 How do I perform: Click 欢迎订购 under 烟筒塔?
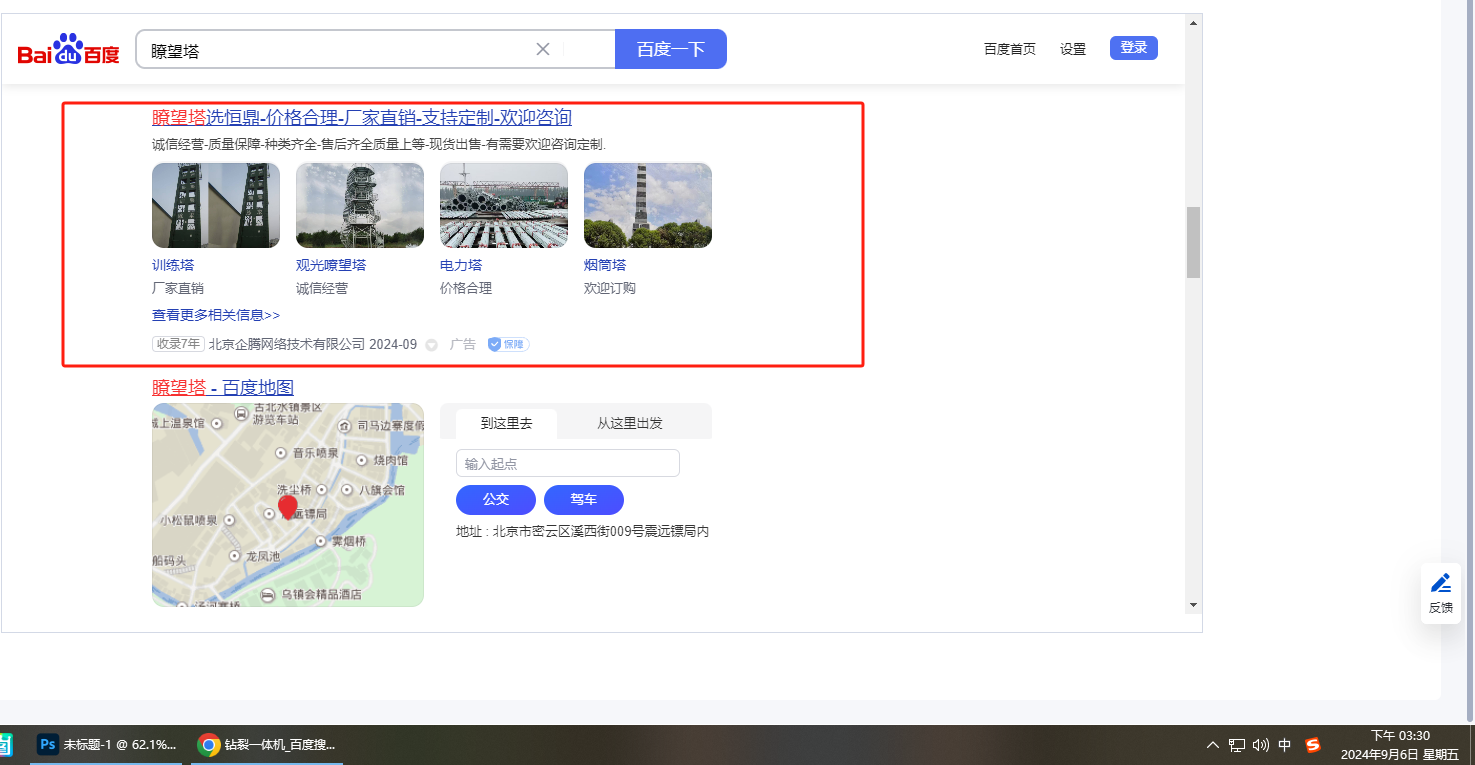coord(610,288)
